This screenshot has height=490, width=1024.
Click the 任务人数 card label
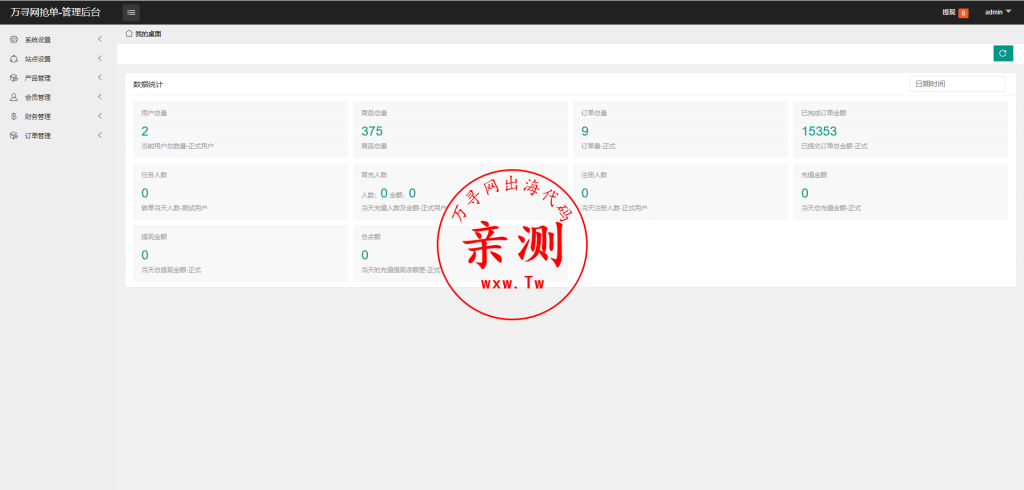pos(154,175)
